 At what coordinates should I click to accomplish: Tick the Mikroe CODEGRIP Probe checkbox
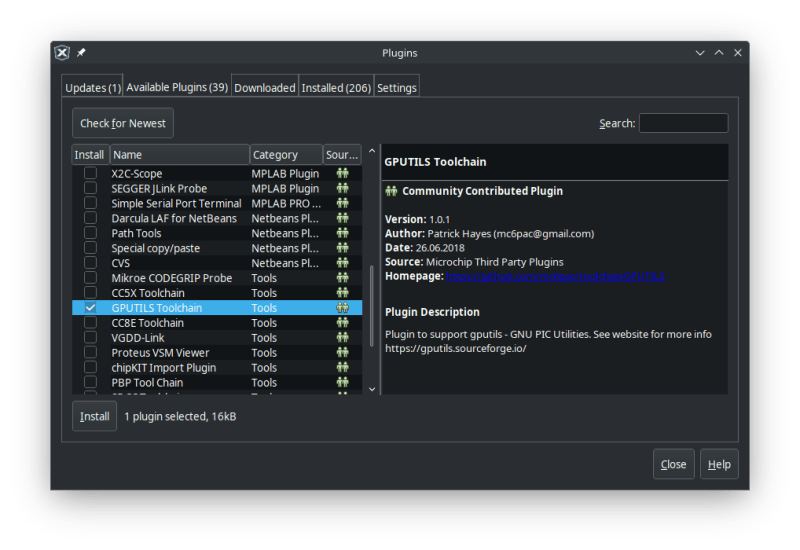[90, 278]
